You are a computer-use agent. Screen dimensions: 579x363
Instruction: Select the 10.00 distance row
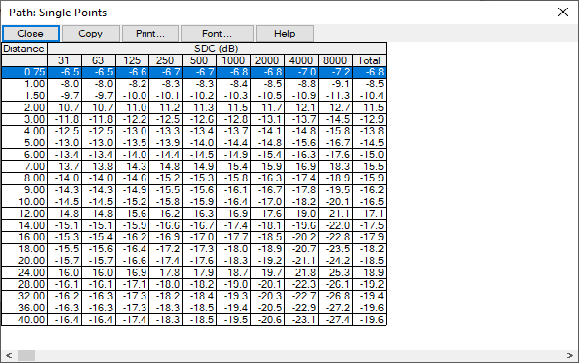pos(194,202)
